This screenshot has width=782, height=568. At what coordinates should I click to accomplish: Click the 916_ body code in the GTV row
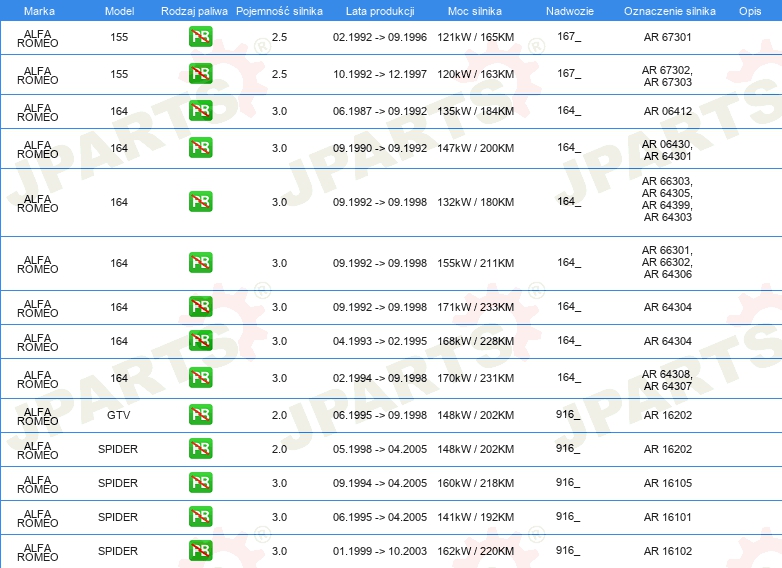(x=568, y=414)
